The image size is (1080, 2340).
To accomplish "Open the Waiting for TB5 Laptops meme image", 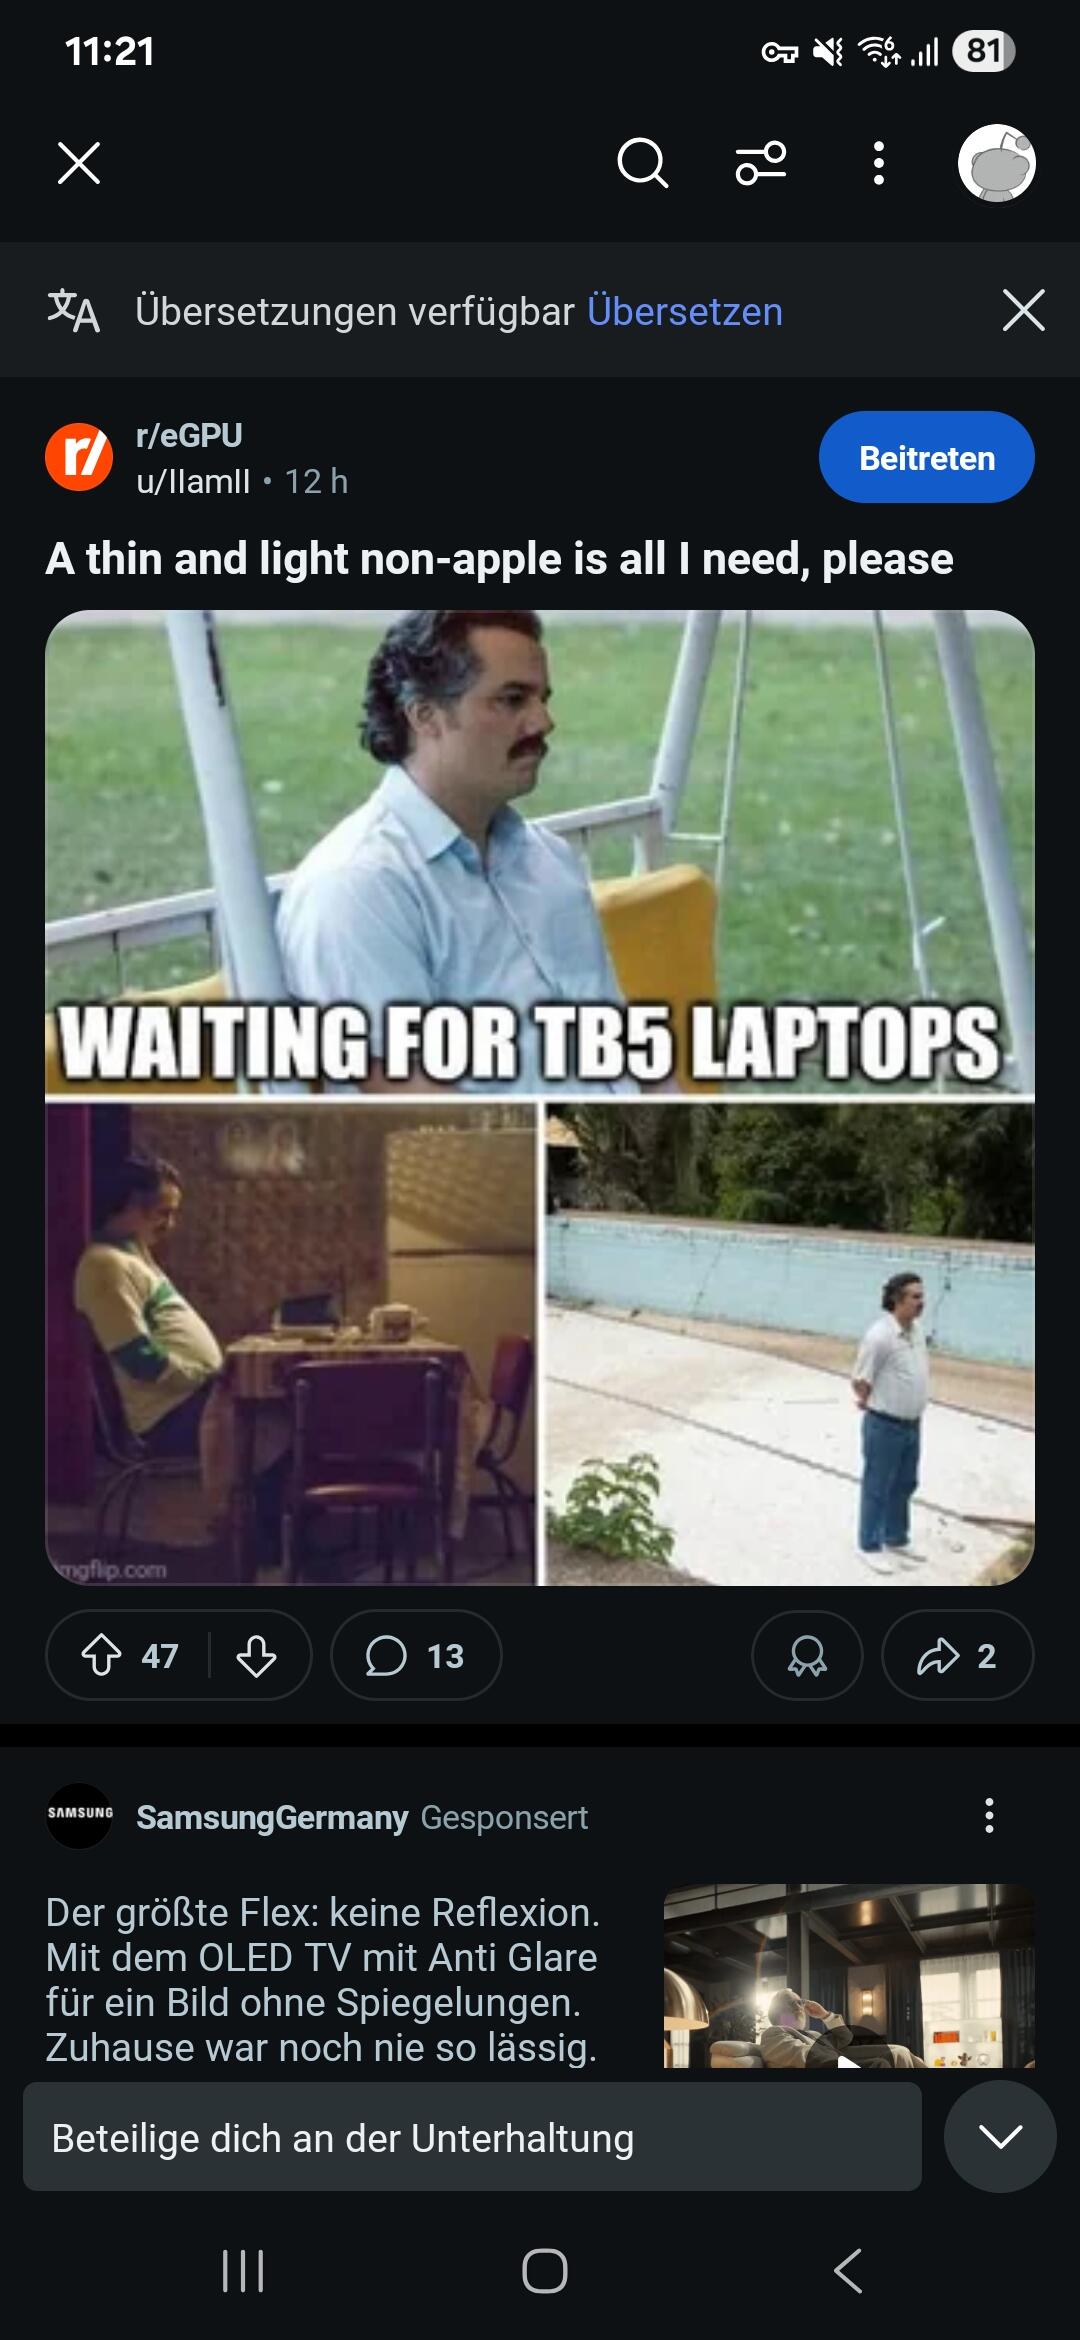I will tap(540, 1097).
